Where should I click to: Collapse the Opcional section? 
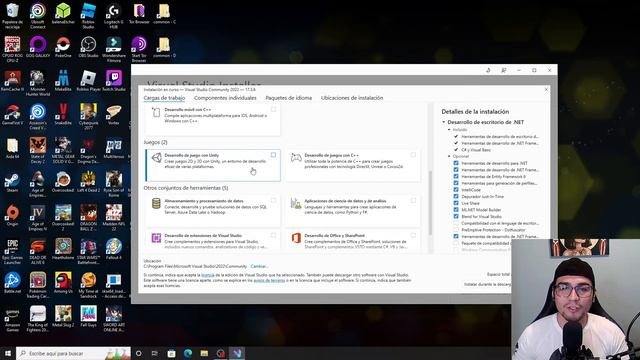tap(449, 156)
